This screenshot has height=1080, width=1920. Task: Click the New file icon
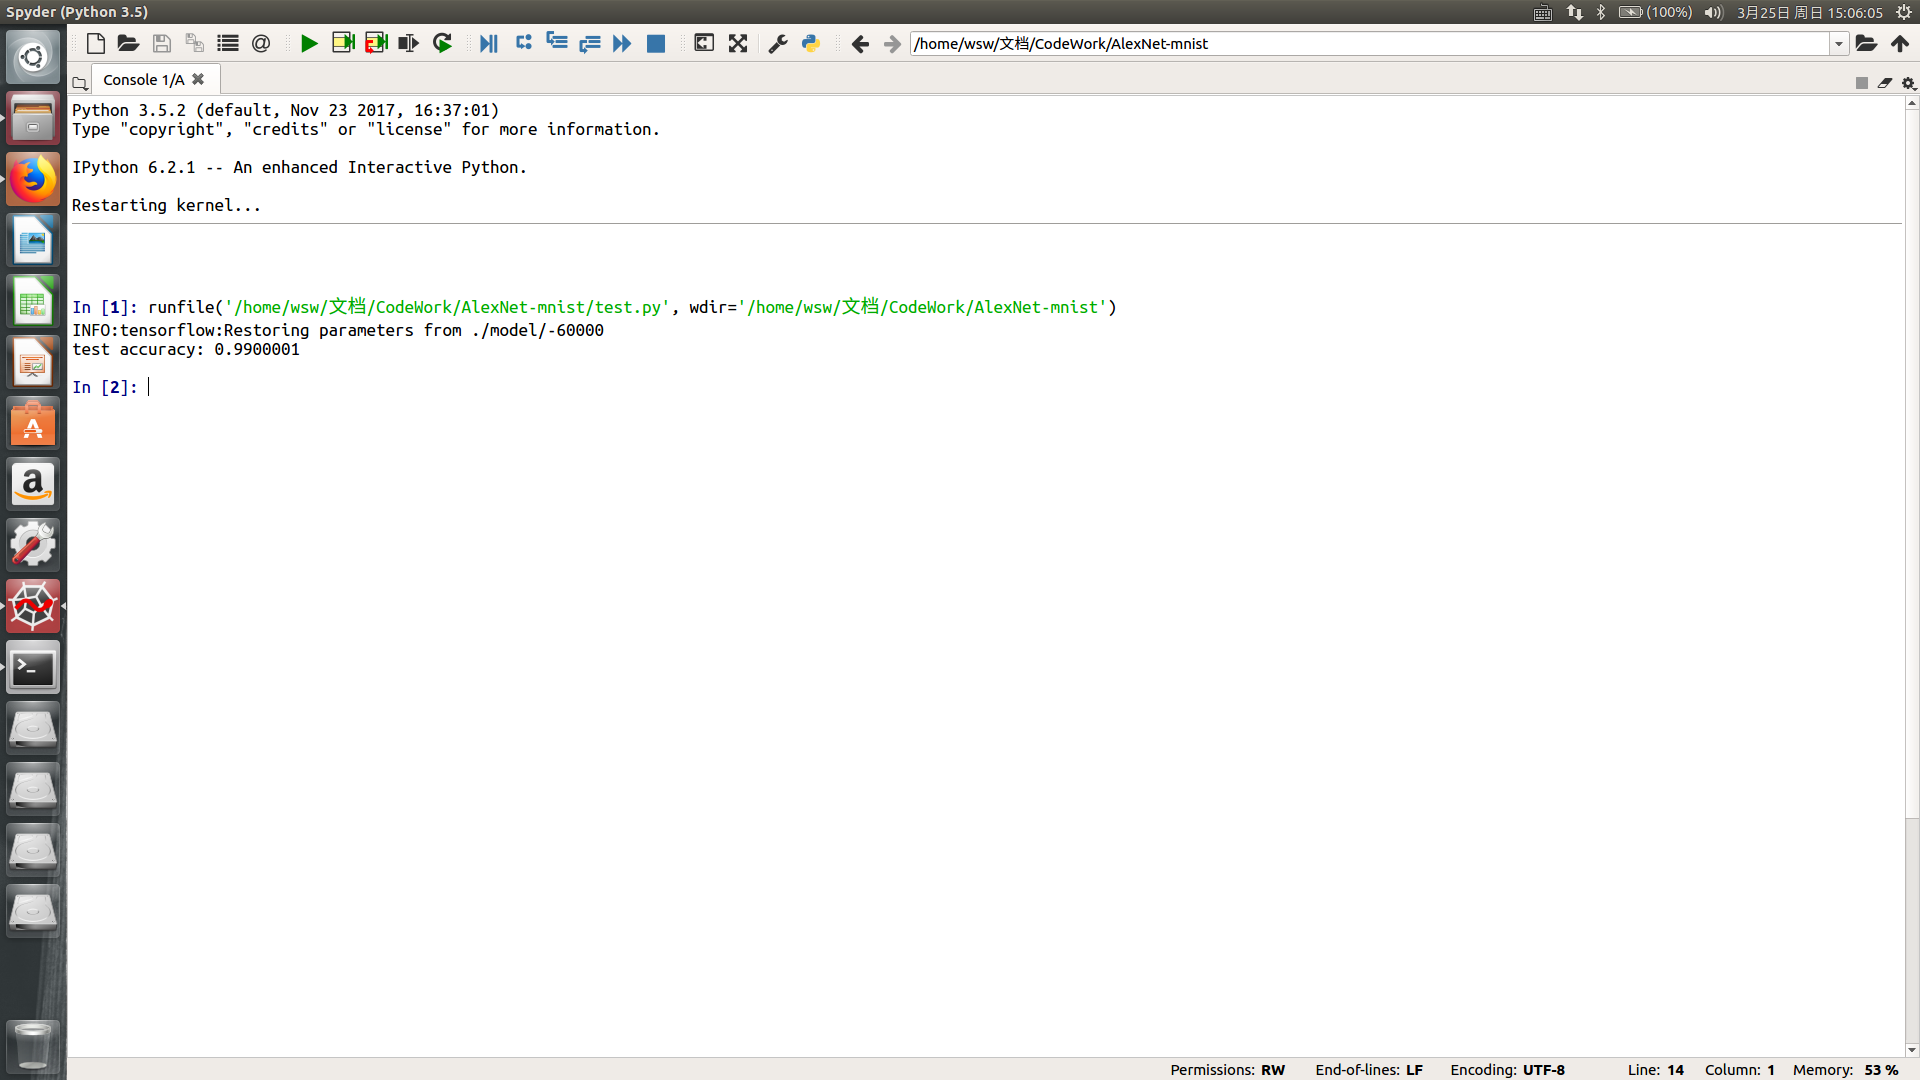96,44
